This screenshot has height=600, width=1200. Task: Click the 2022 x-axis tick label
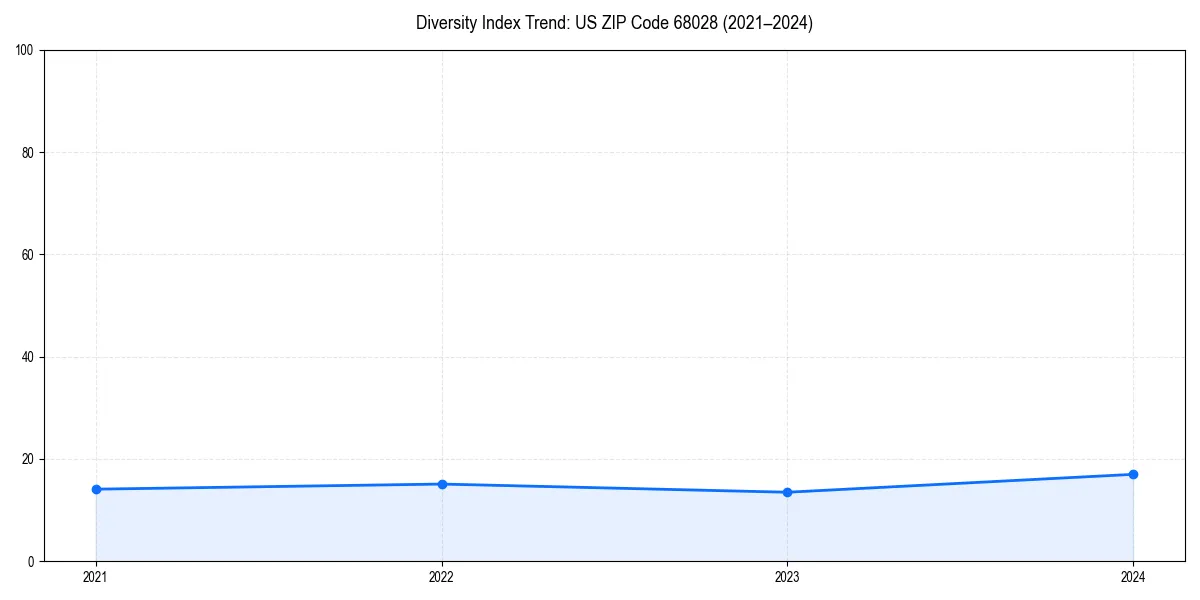click(442, 577)
